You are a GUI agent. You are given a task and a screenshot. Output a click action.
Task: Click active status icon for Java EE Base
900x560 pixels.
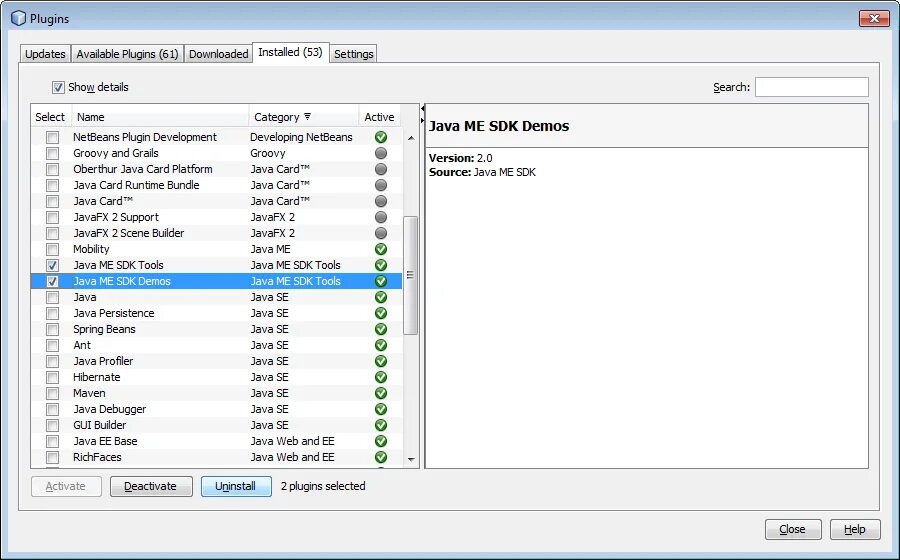381,441
